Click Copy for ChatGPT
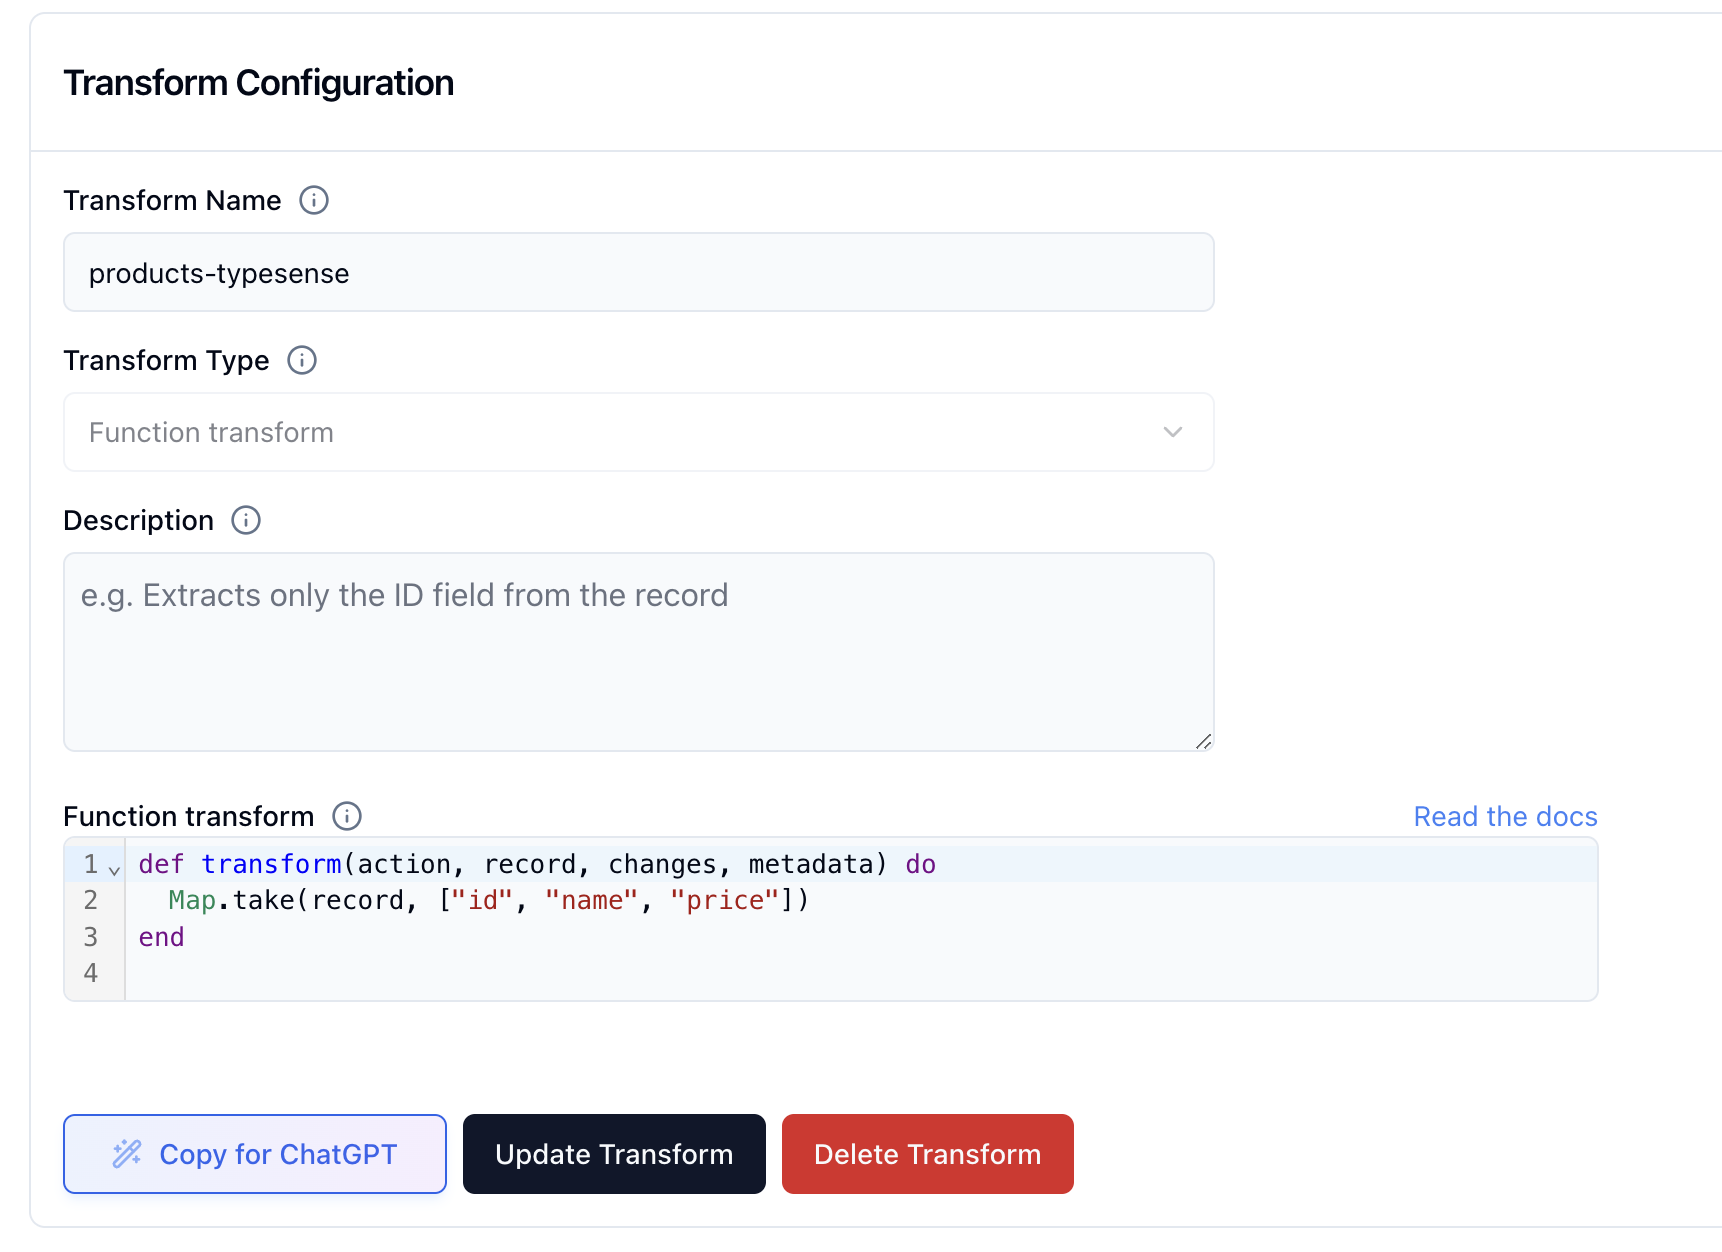This screenshot has width=1722, height=1252. pyautogui.click(x=254, y=1153)
